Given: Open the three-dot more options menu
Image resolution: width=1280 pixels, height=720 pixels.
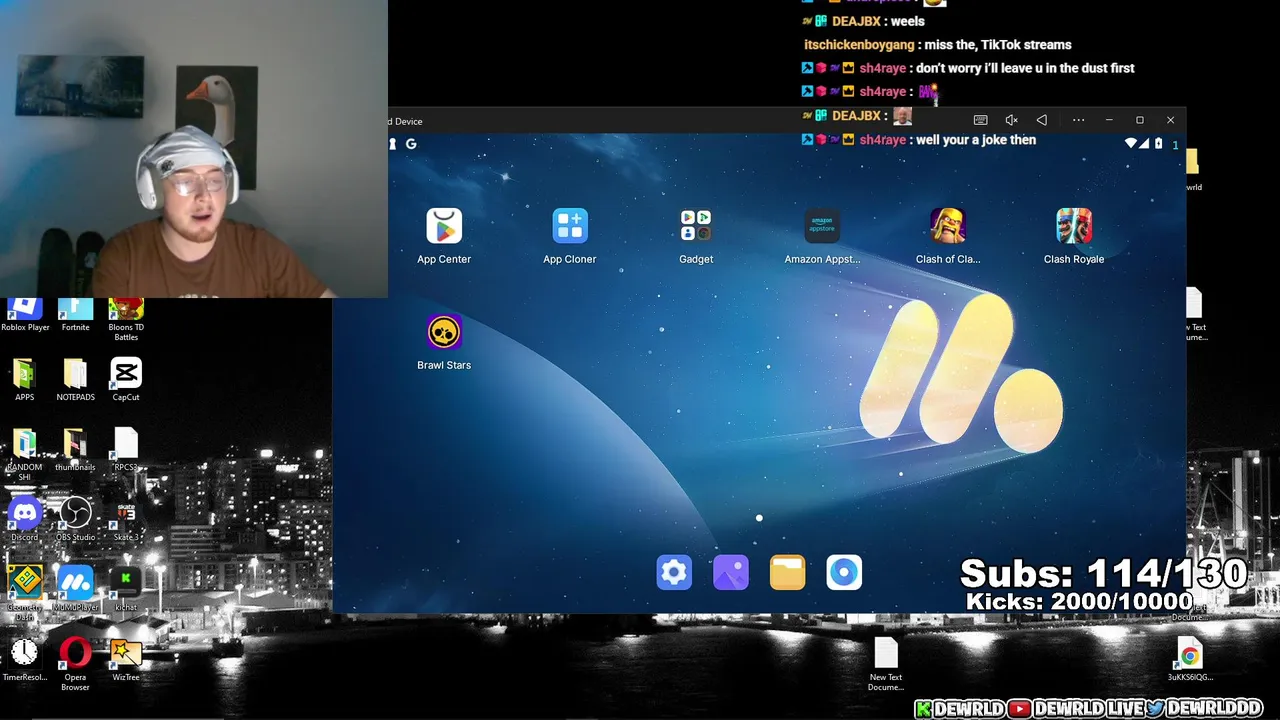Looking at the screenshot, I should 1078,120.
